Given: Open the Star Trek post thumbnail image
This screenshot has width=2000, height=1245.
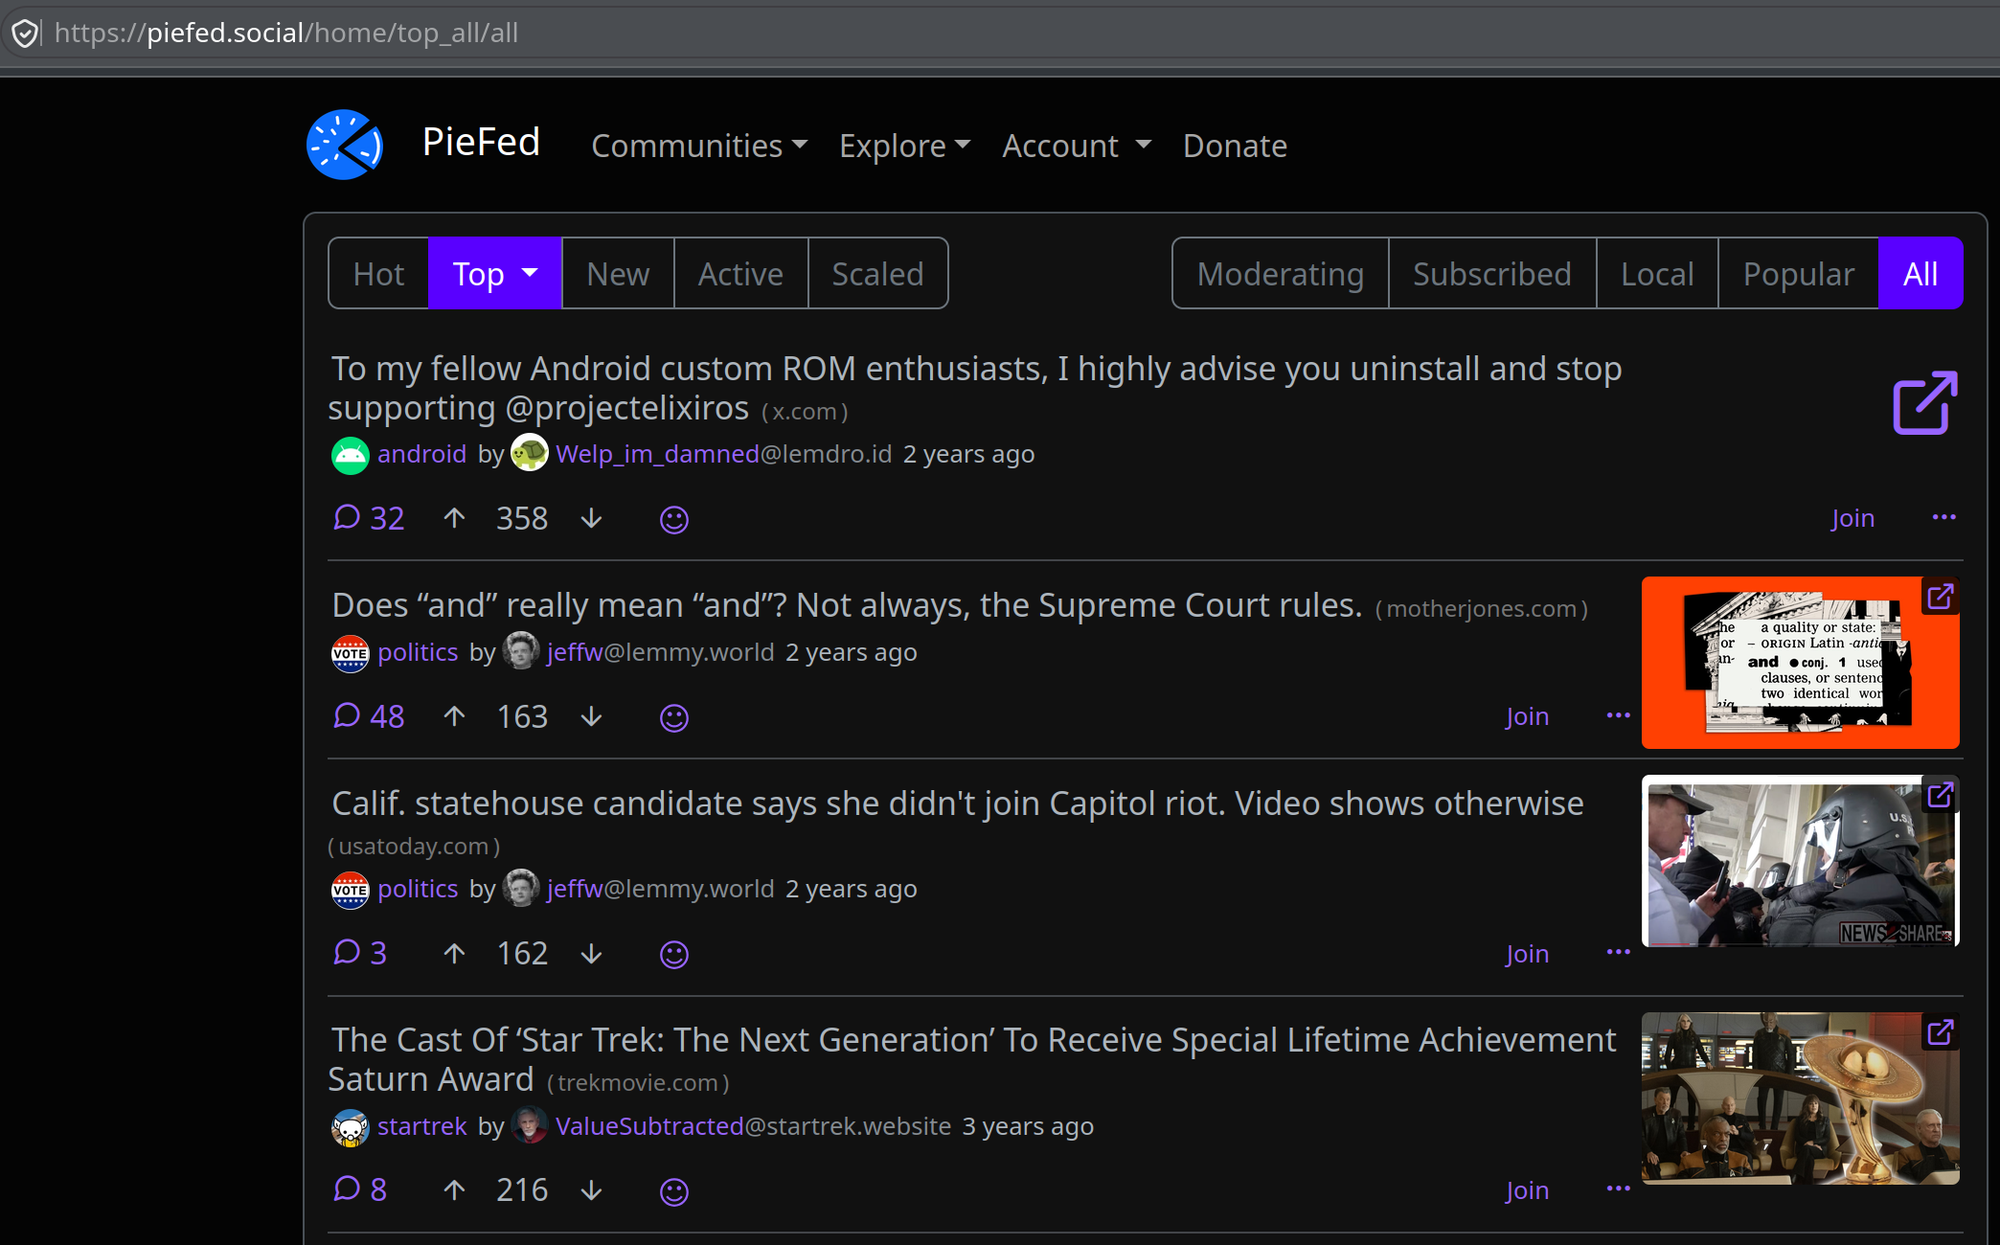Looking at the screenshot, I should point(1800,1098).
